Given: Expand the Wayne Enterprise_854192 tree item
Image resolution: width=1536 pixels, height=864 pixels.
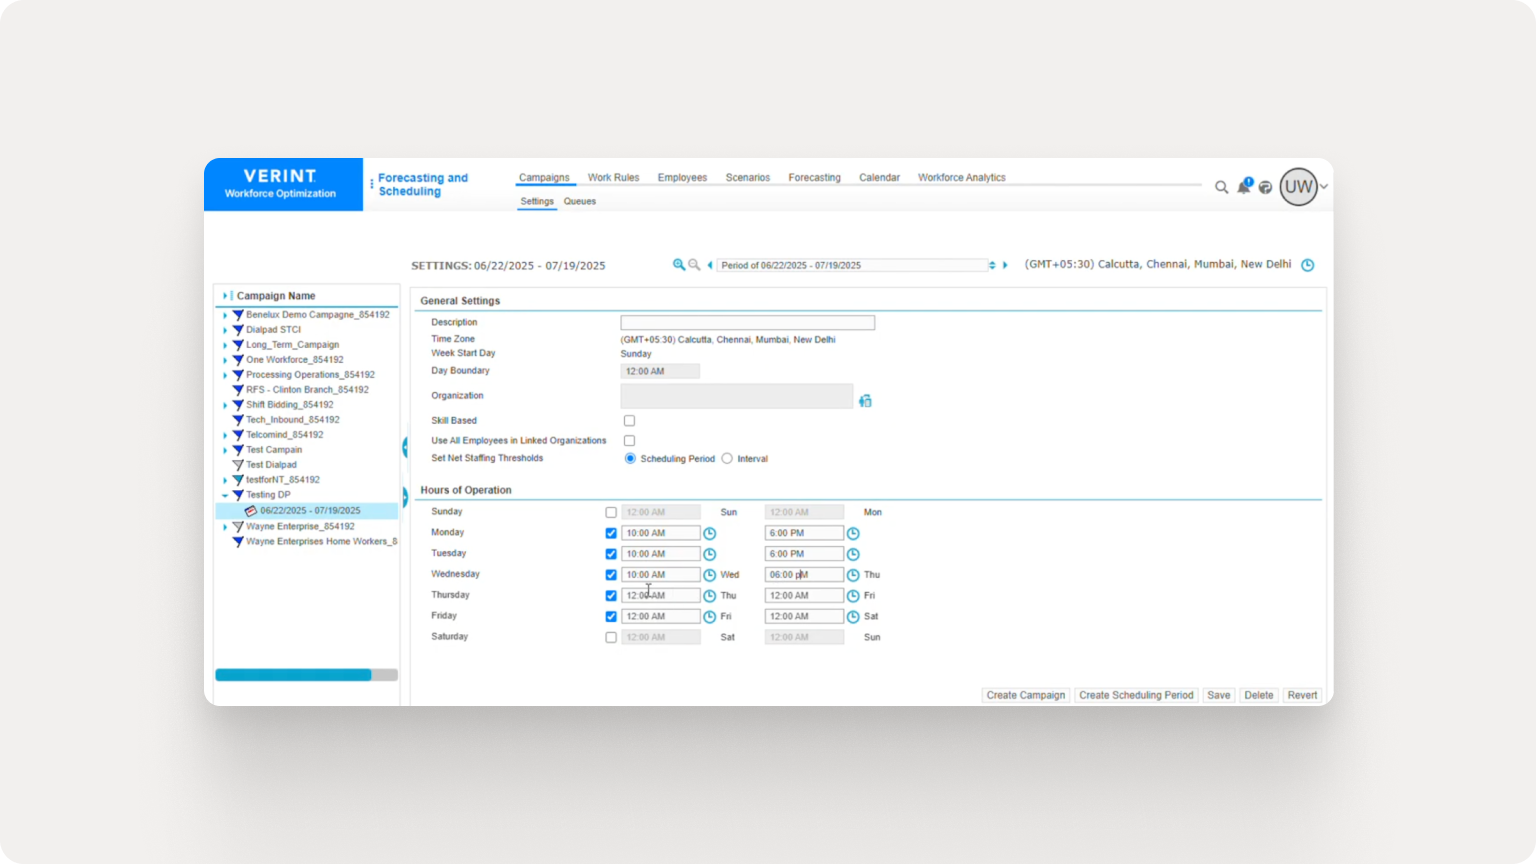Looking at the screenshot, I should click(225, 526).
